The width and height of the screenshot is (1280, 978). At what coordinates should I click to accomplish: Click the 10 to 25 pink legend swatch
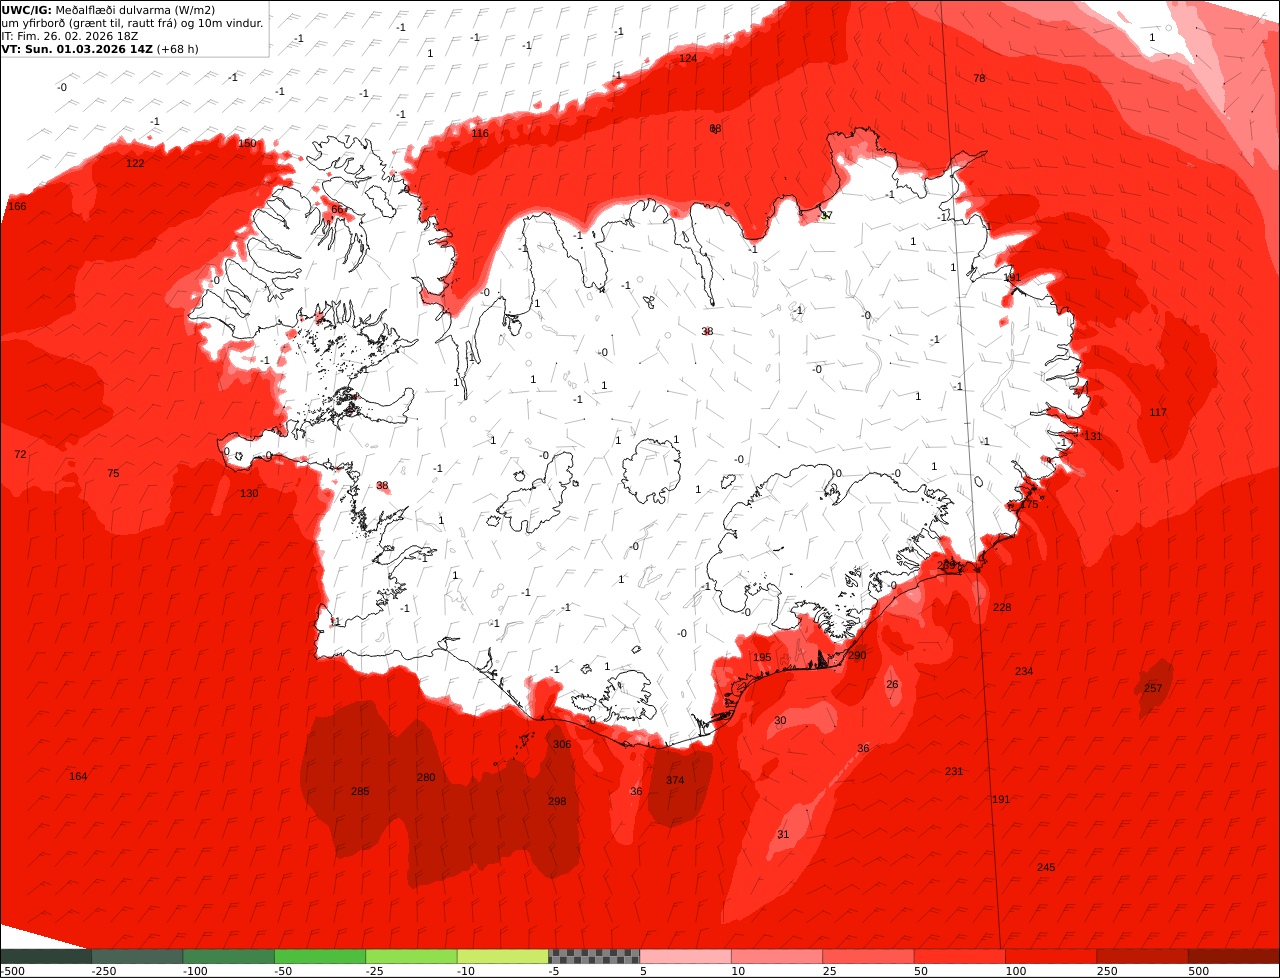point(777,956)
